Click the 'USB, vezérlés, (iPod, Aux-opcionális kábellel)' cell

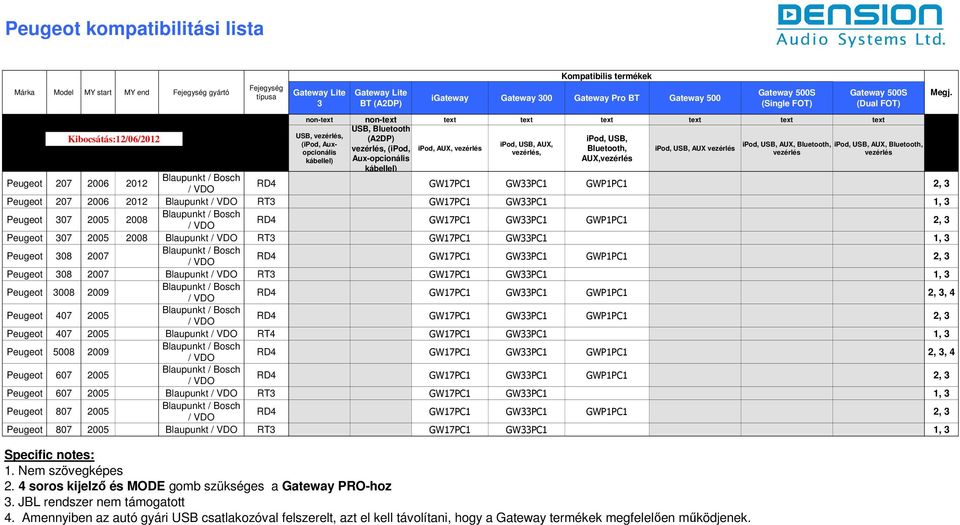point(319,148)
